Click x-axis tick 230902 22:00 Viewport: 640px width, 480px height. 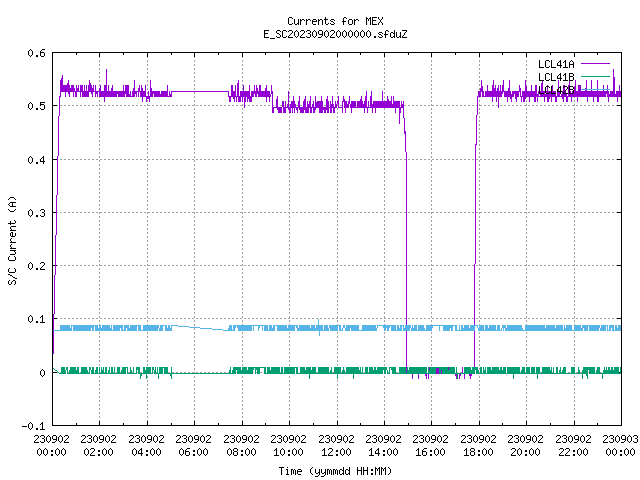tap(573, 445)
